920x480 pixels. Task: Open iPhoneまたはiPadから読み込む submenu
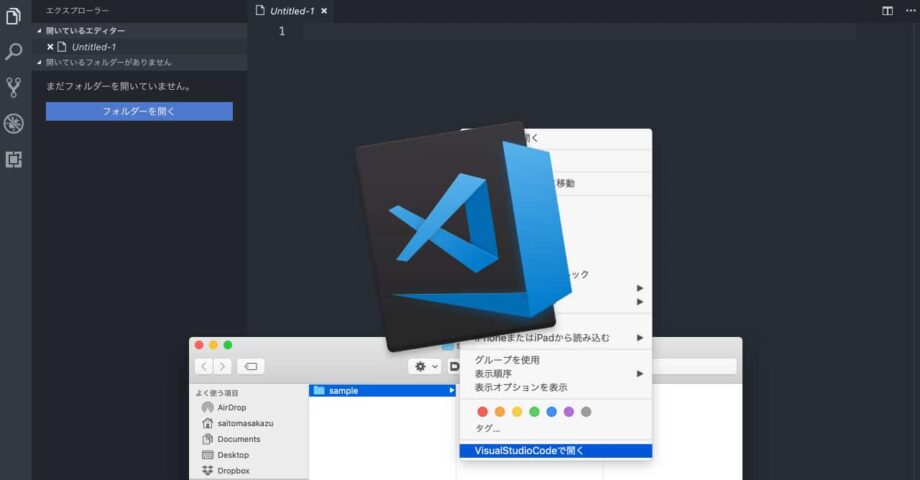pyautogui.click(x=556, y=338)
